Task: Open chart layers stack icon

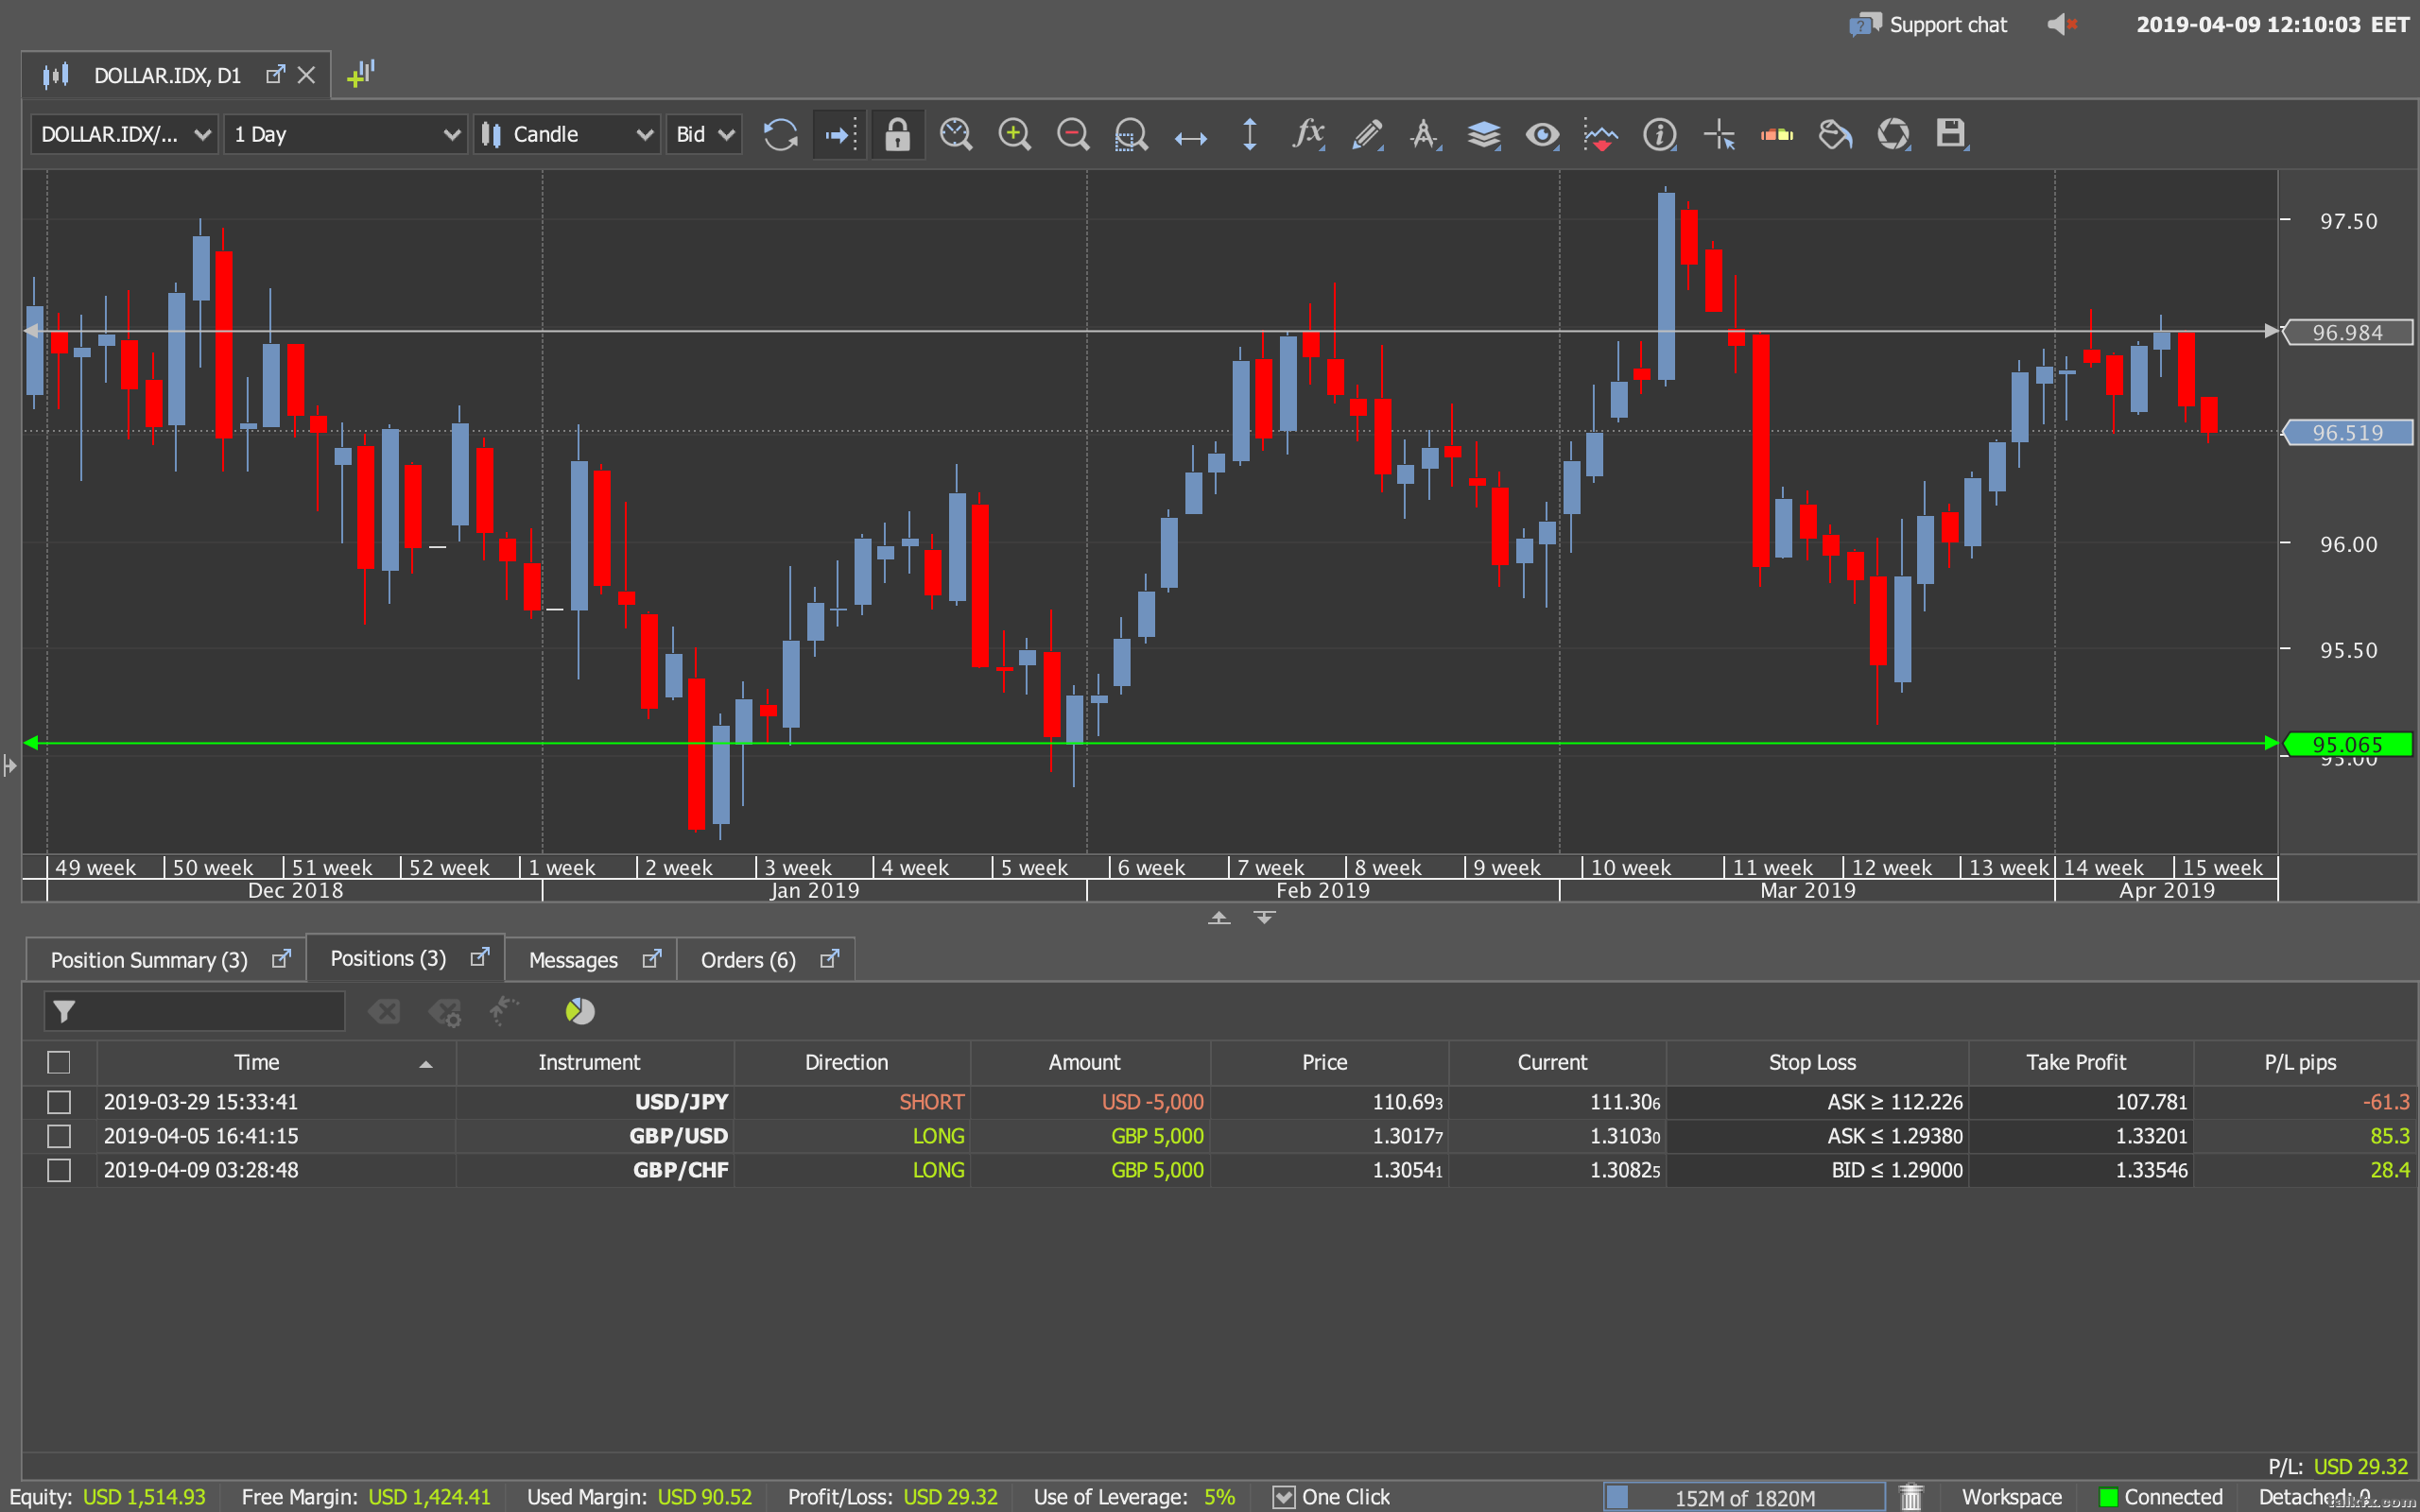Action: (1484, 134)
